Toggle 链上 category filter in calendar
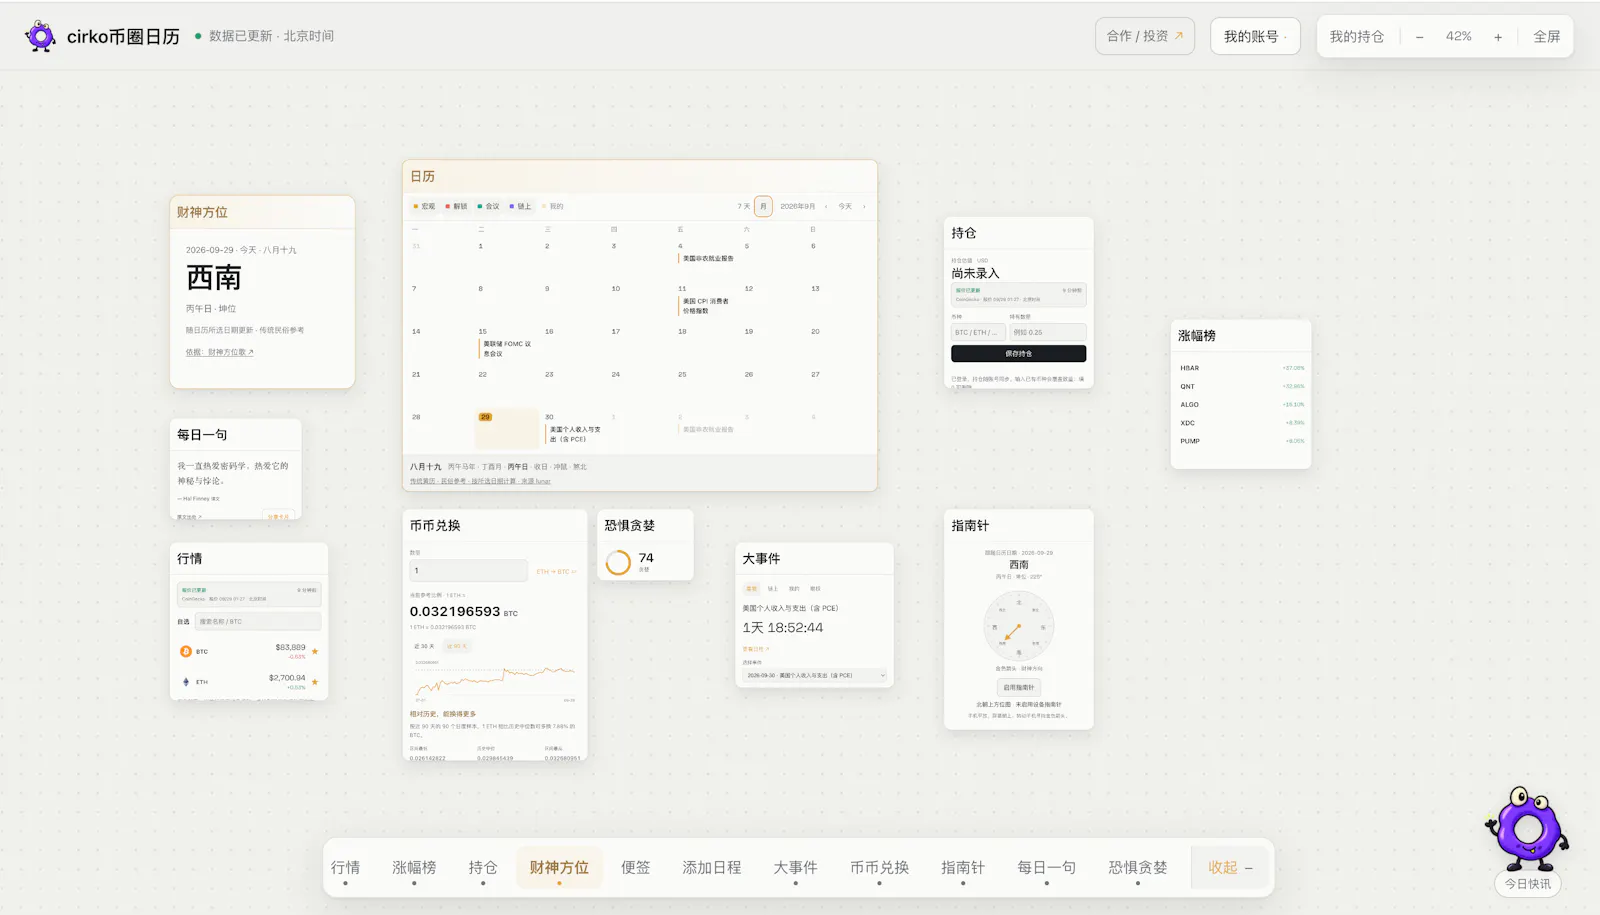1600x915 pixels. pyautogui.click(x=521, y=206)
